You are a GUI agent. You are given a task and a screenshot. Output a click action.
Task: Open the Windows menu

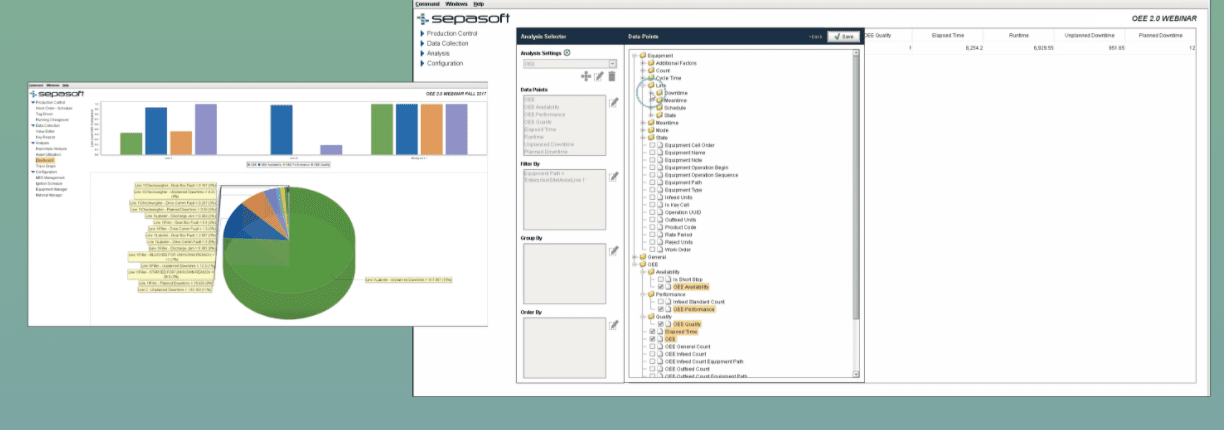tap(456, 4)
